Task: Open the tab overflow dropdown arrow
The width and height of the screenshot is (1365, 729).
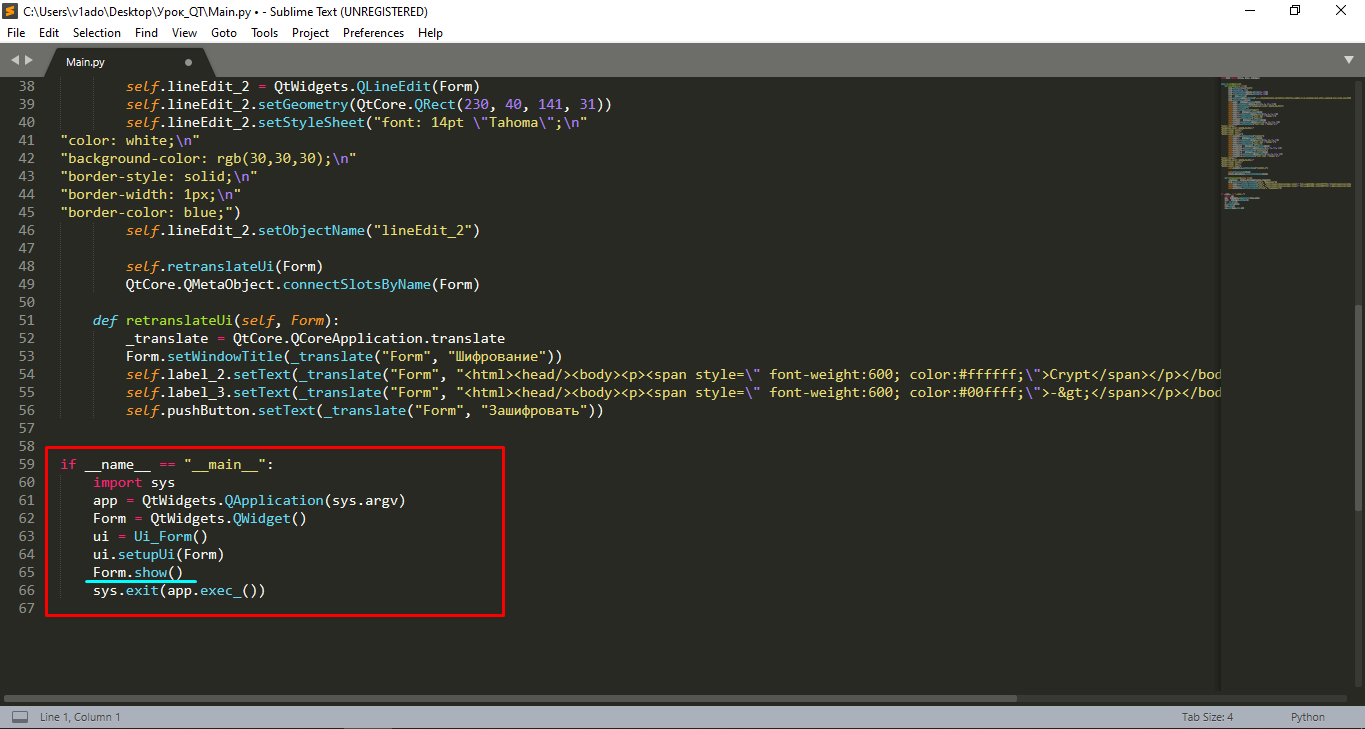Action: click(1350, 60)
